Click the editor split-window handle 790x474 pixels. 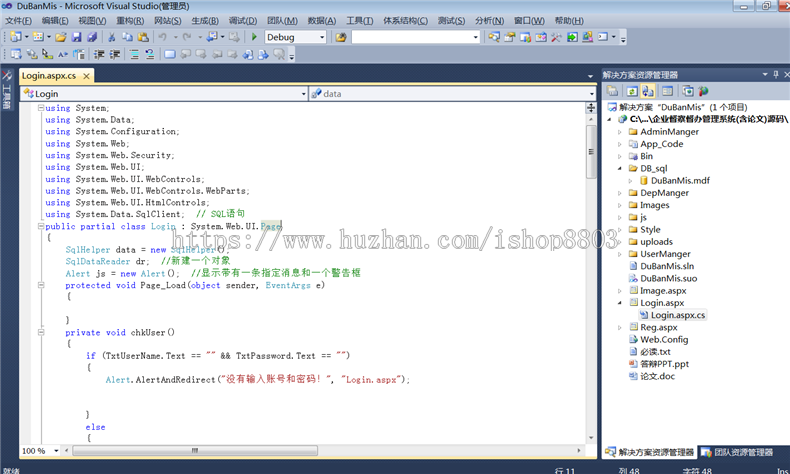pos(591,108)
